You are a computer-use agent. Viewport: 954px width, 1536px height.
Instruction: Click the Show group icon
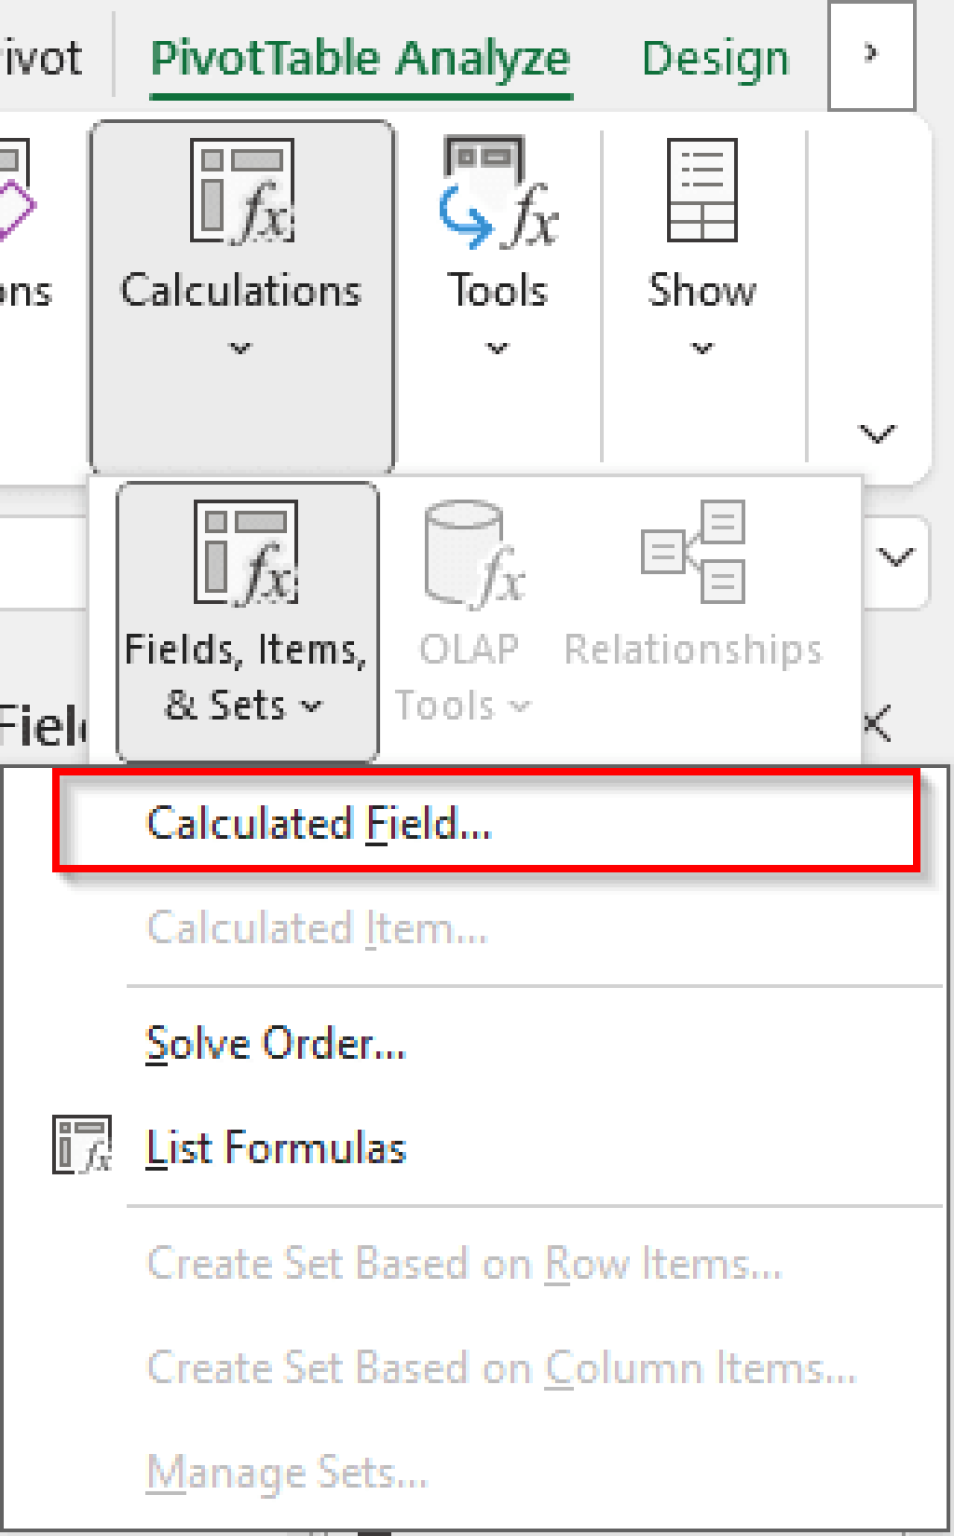pos(702,190)
